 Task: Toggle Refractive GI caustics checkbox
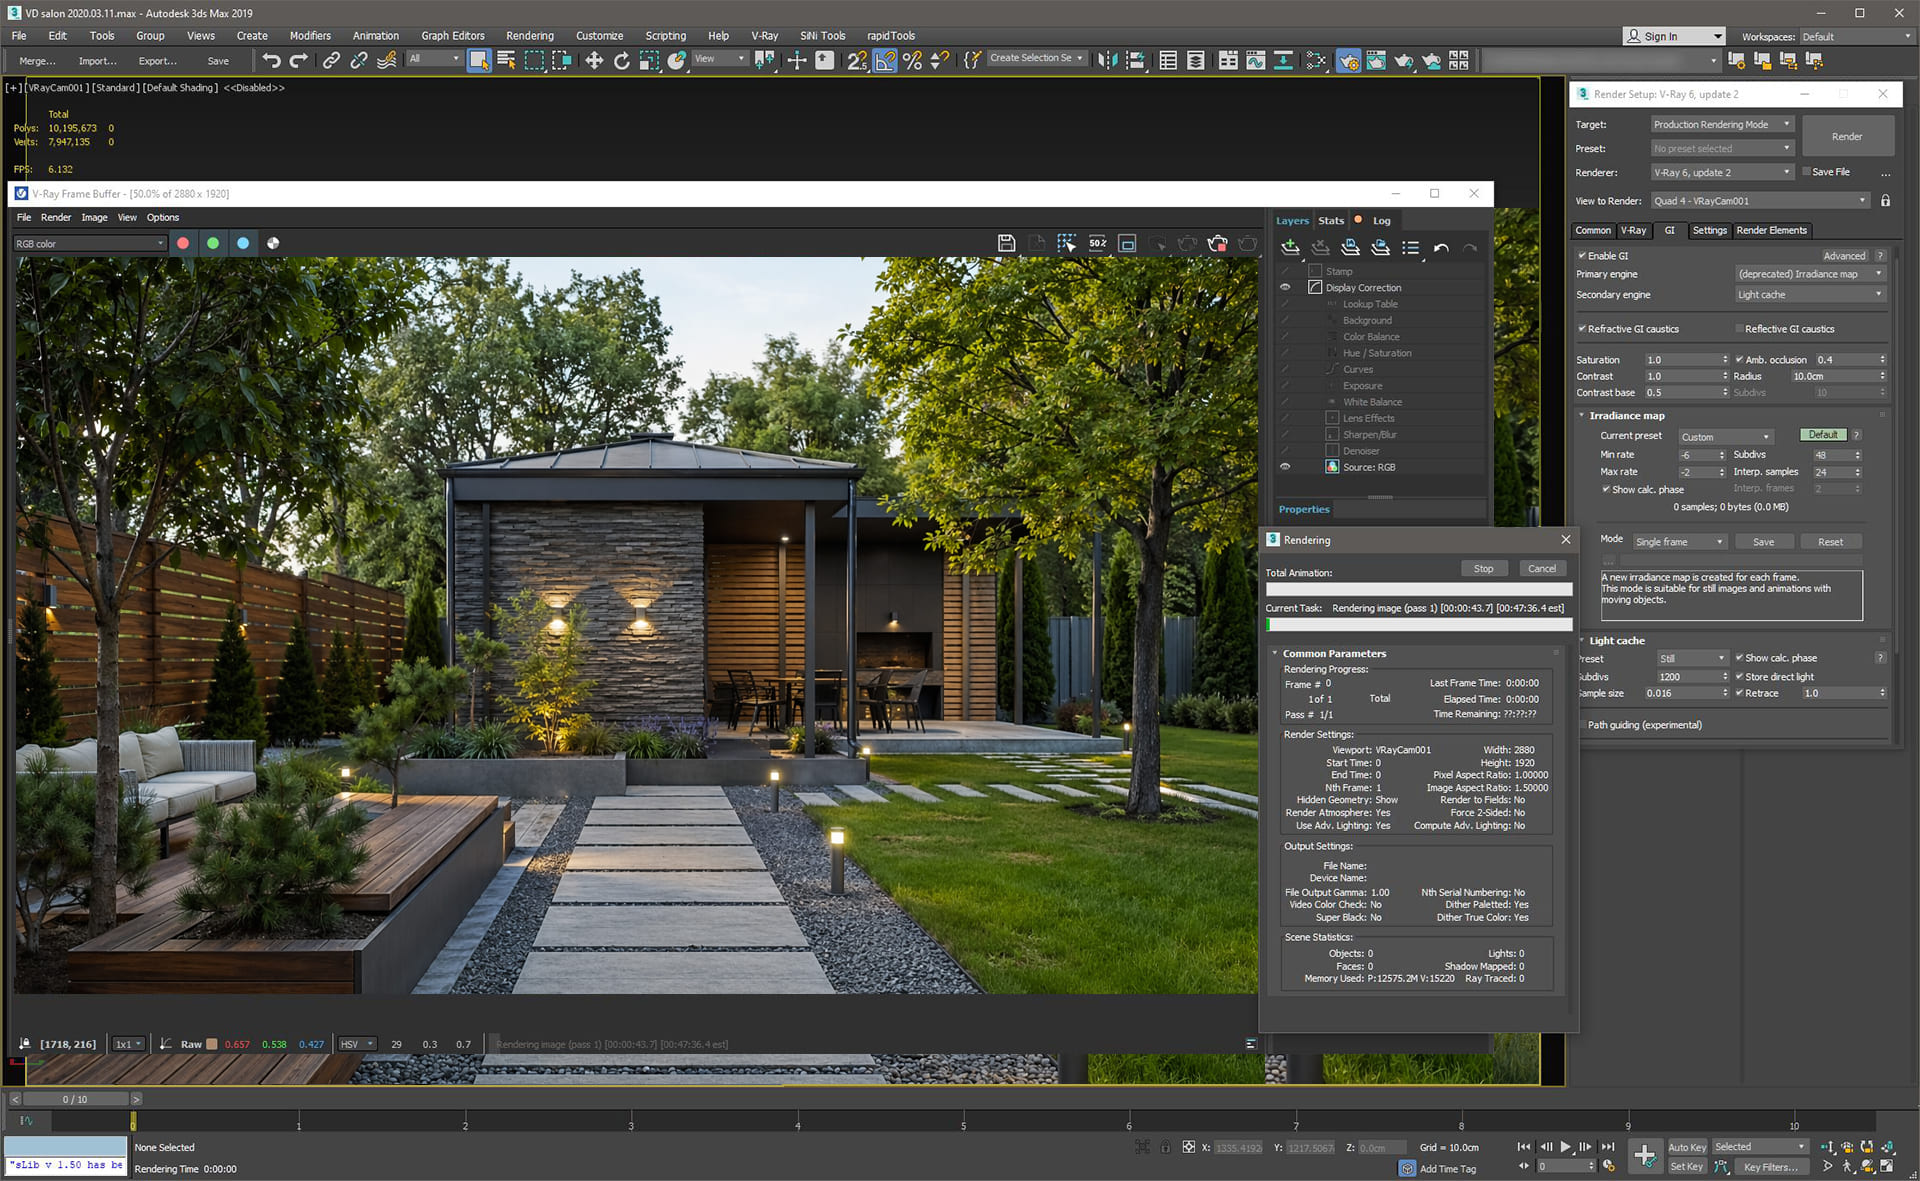pos(1582,329)
